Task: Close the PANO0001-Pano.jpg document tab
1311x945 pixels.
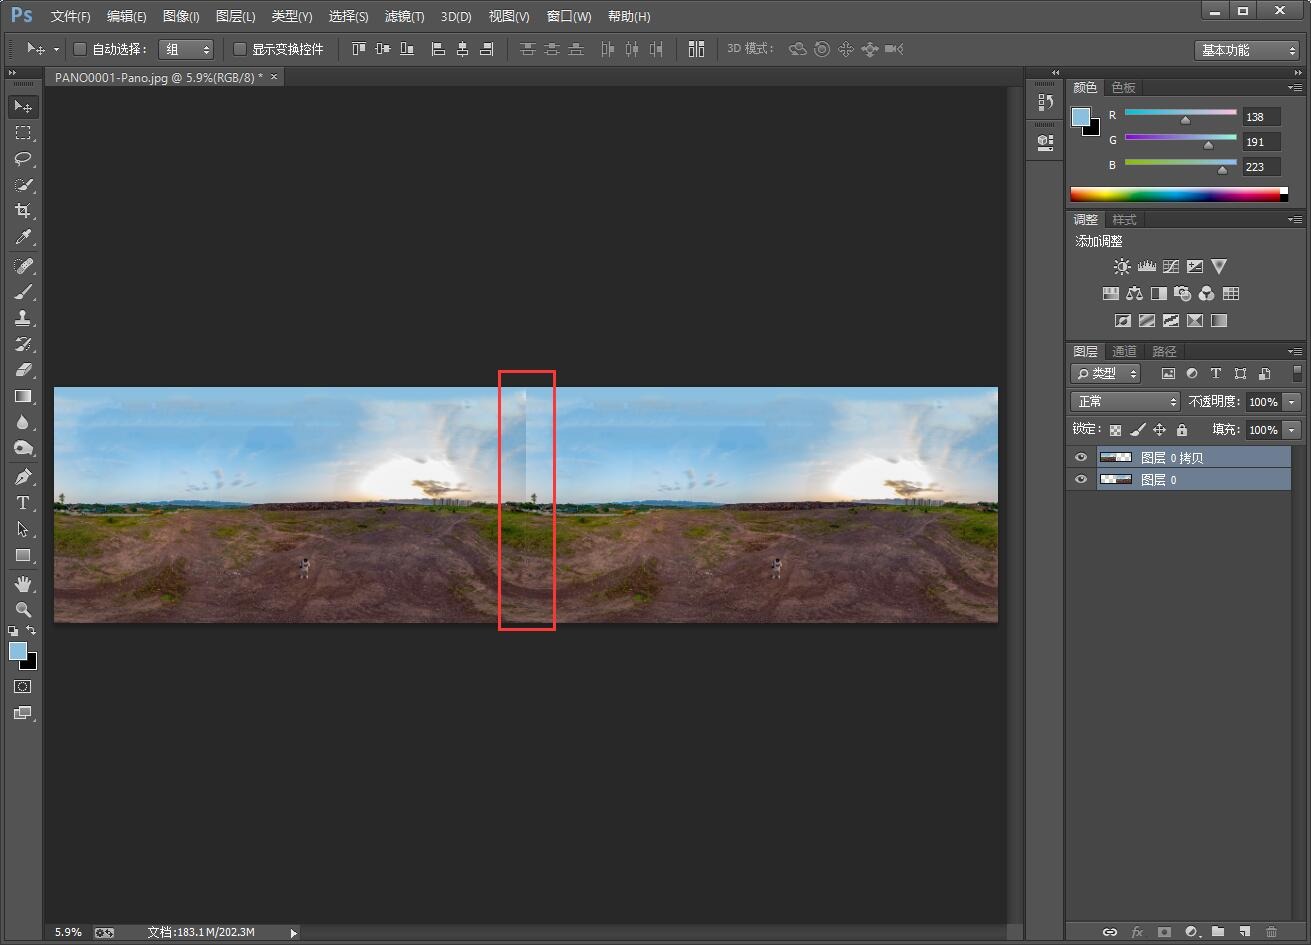Action: tap(275, 76)
